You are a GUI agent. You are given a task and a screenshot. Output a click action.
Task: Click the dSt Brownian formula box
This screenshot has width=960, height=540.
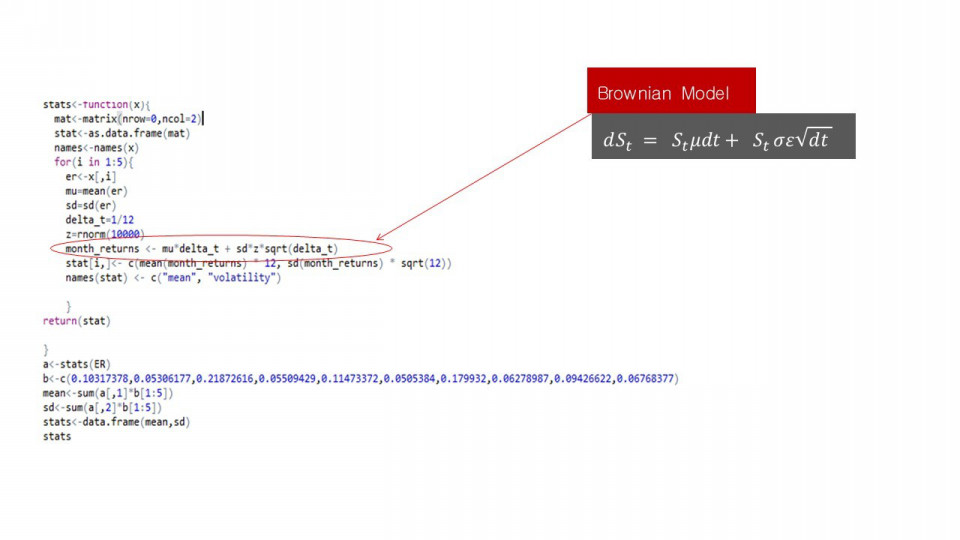(724, 136)
